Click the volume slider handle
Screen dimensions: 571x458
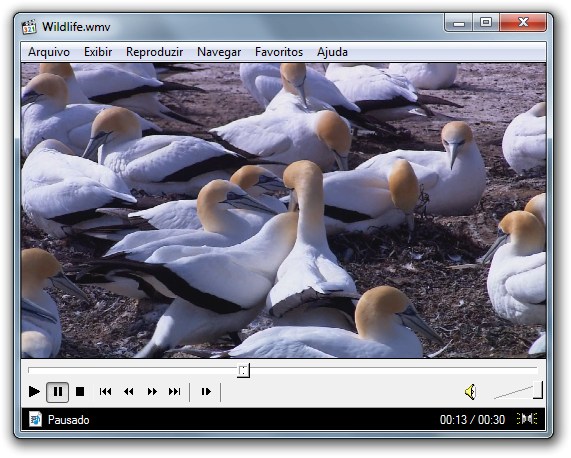pos(538,390)
